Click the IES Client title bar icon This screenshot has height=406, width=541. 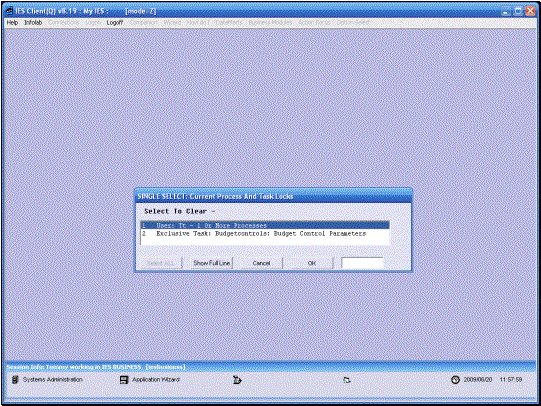click(10, 11)
